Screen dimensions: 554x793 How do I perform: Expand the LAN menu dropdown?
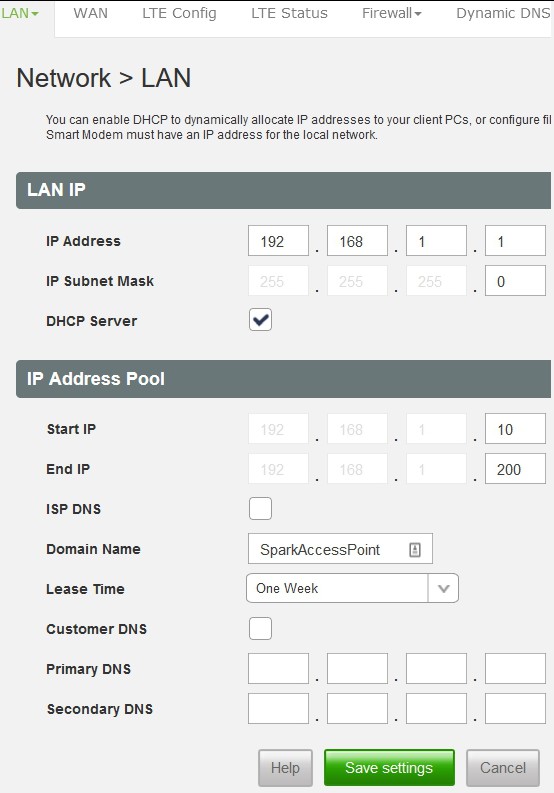[20, 13]
